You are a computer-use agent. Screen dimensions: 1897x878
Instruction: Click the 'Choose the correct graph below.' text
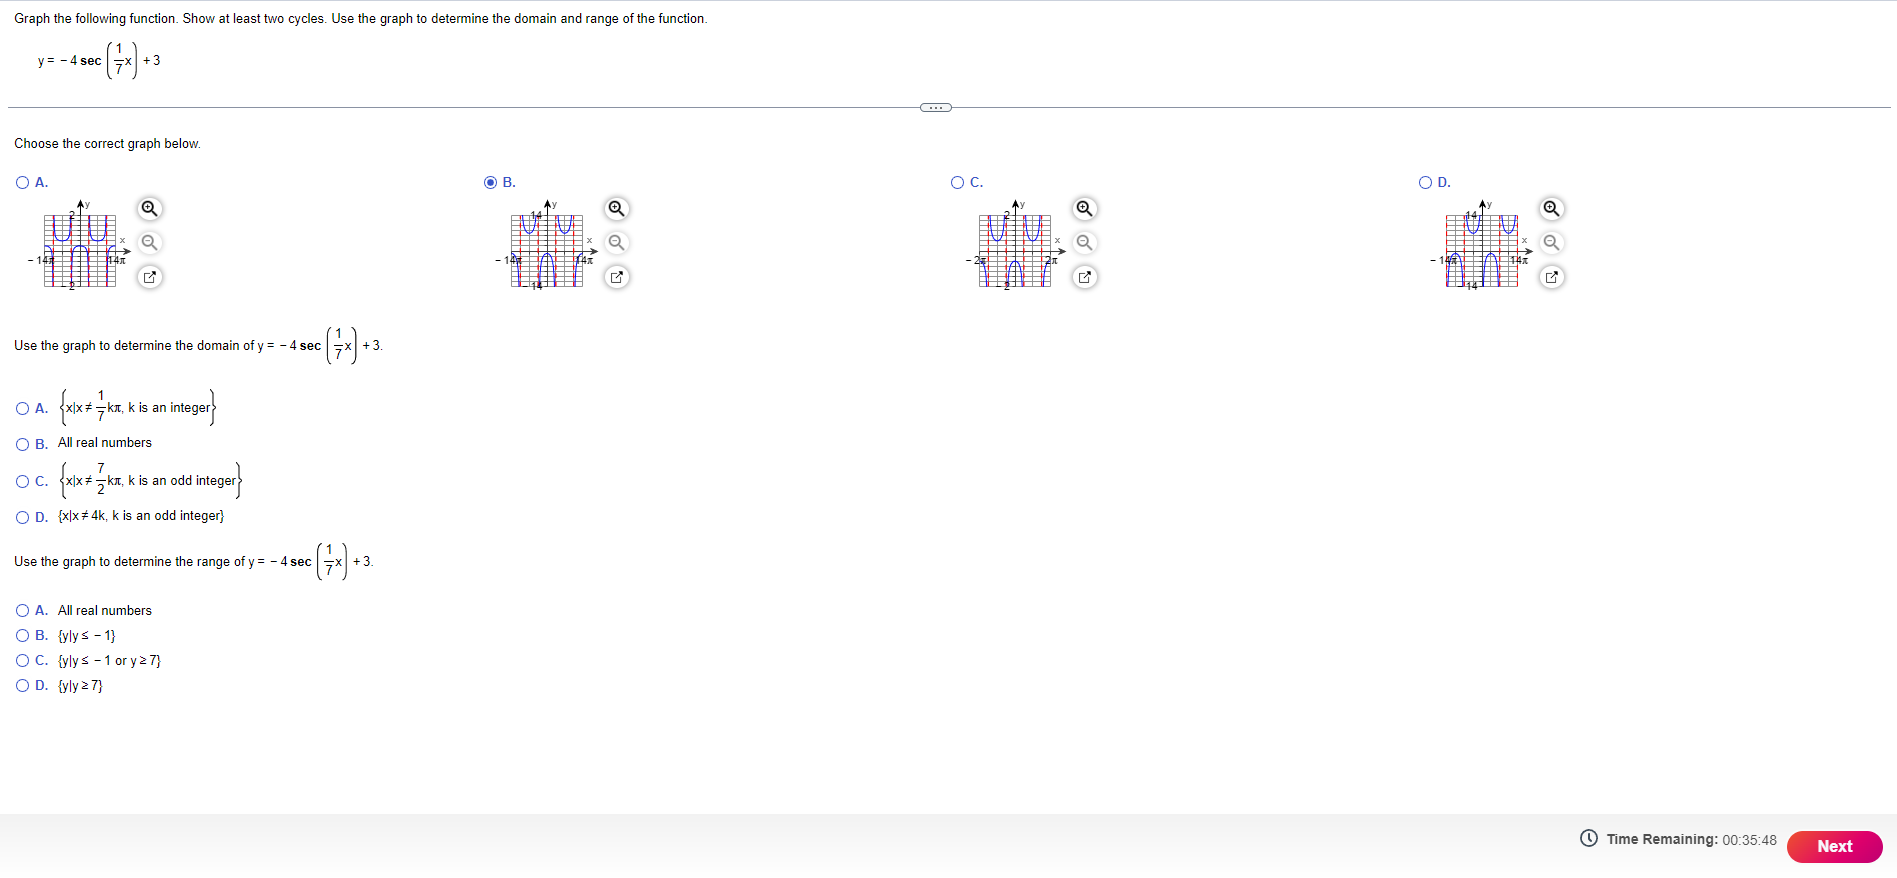coord(107,144)
